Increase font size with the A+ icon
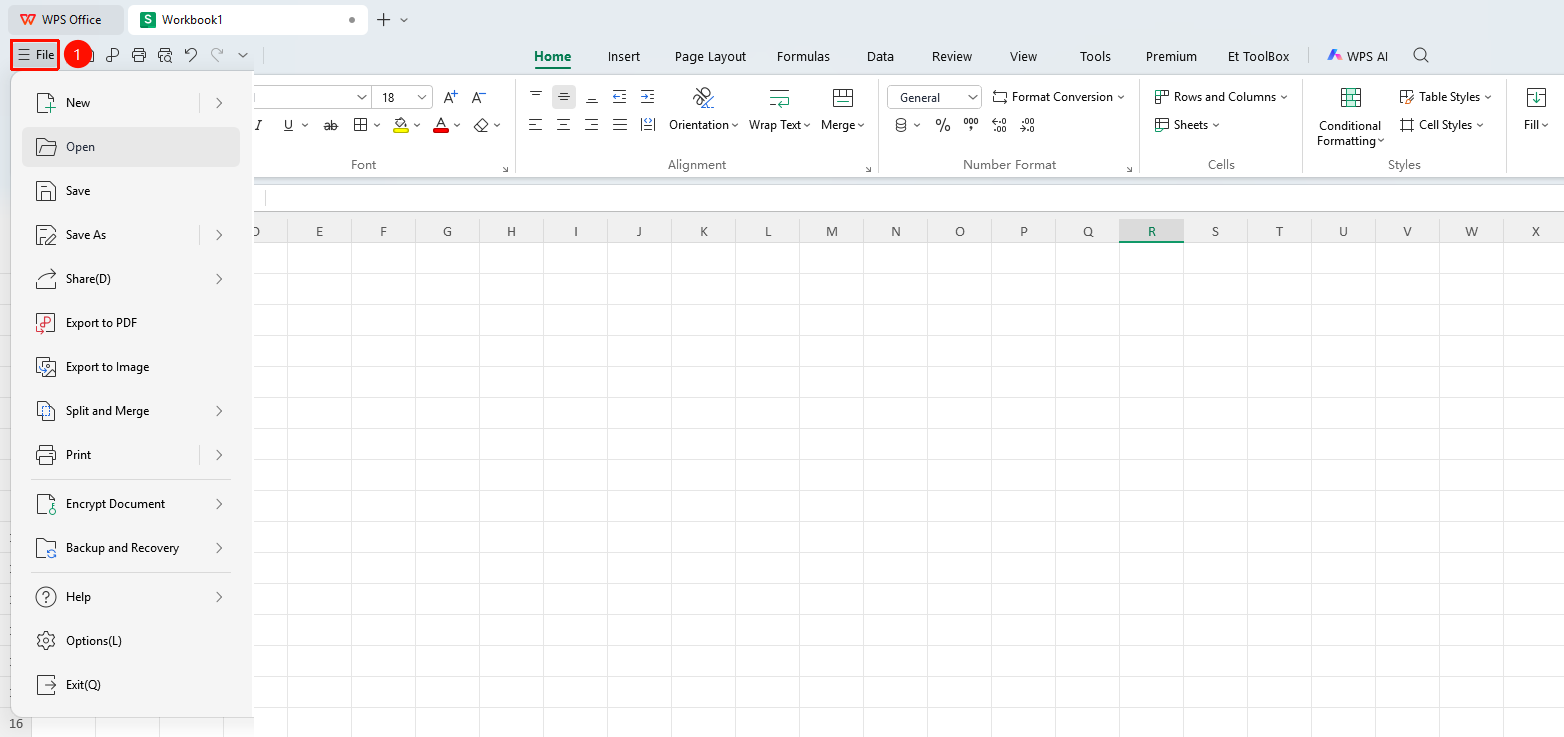Image resolution: width=1564 pixels, height=737 pixels. (x=450, y=97)
